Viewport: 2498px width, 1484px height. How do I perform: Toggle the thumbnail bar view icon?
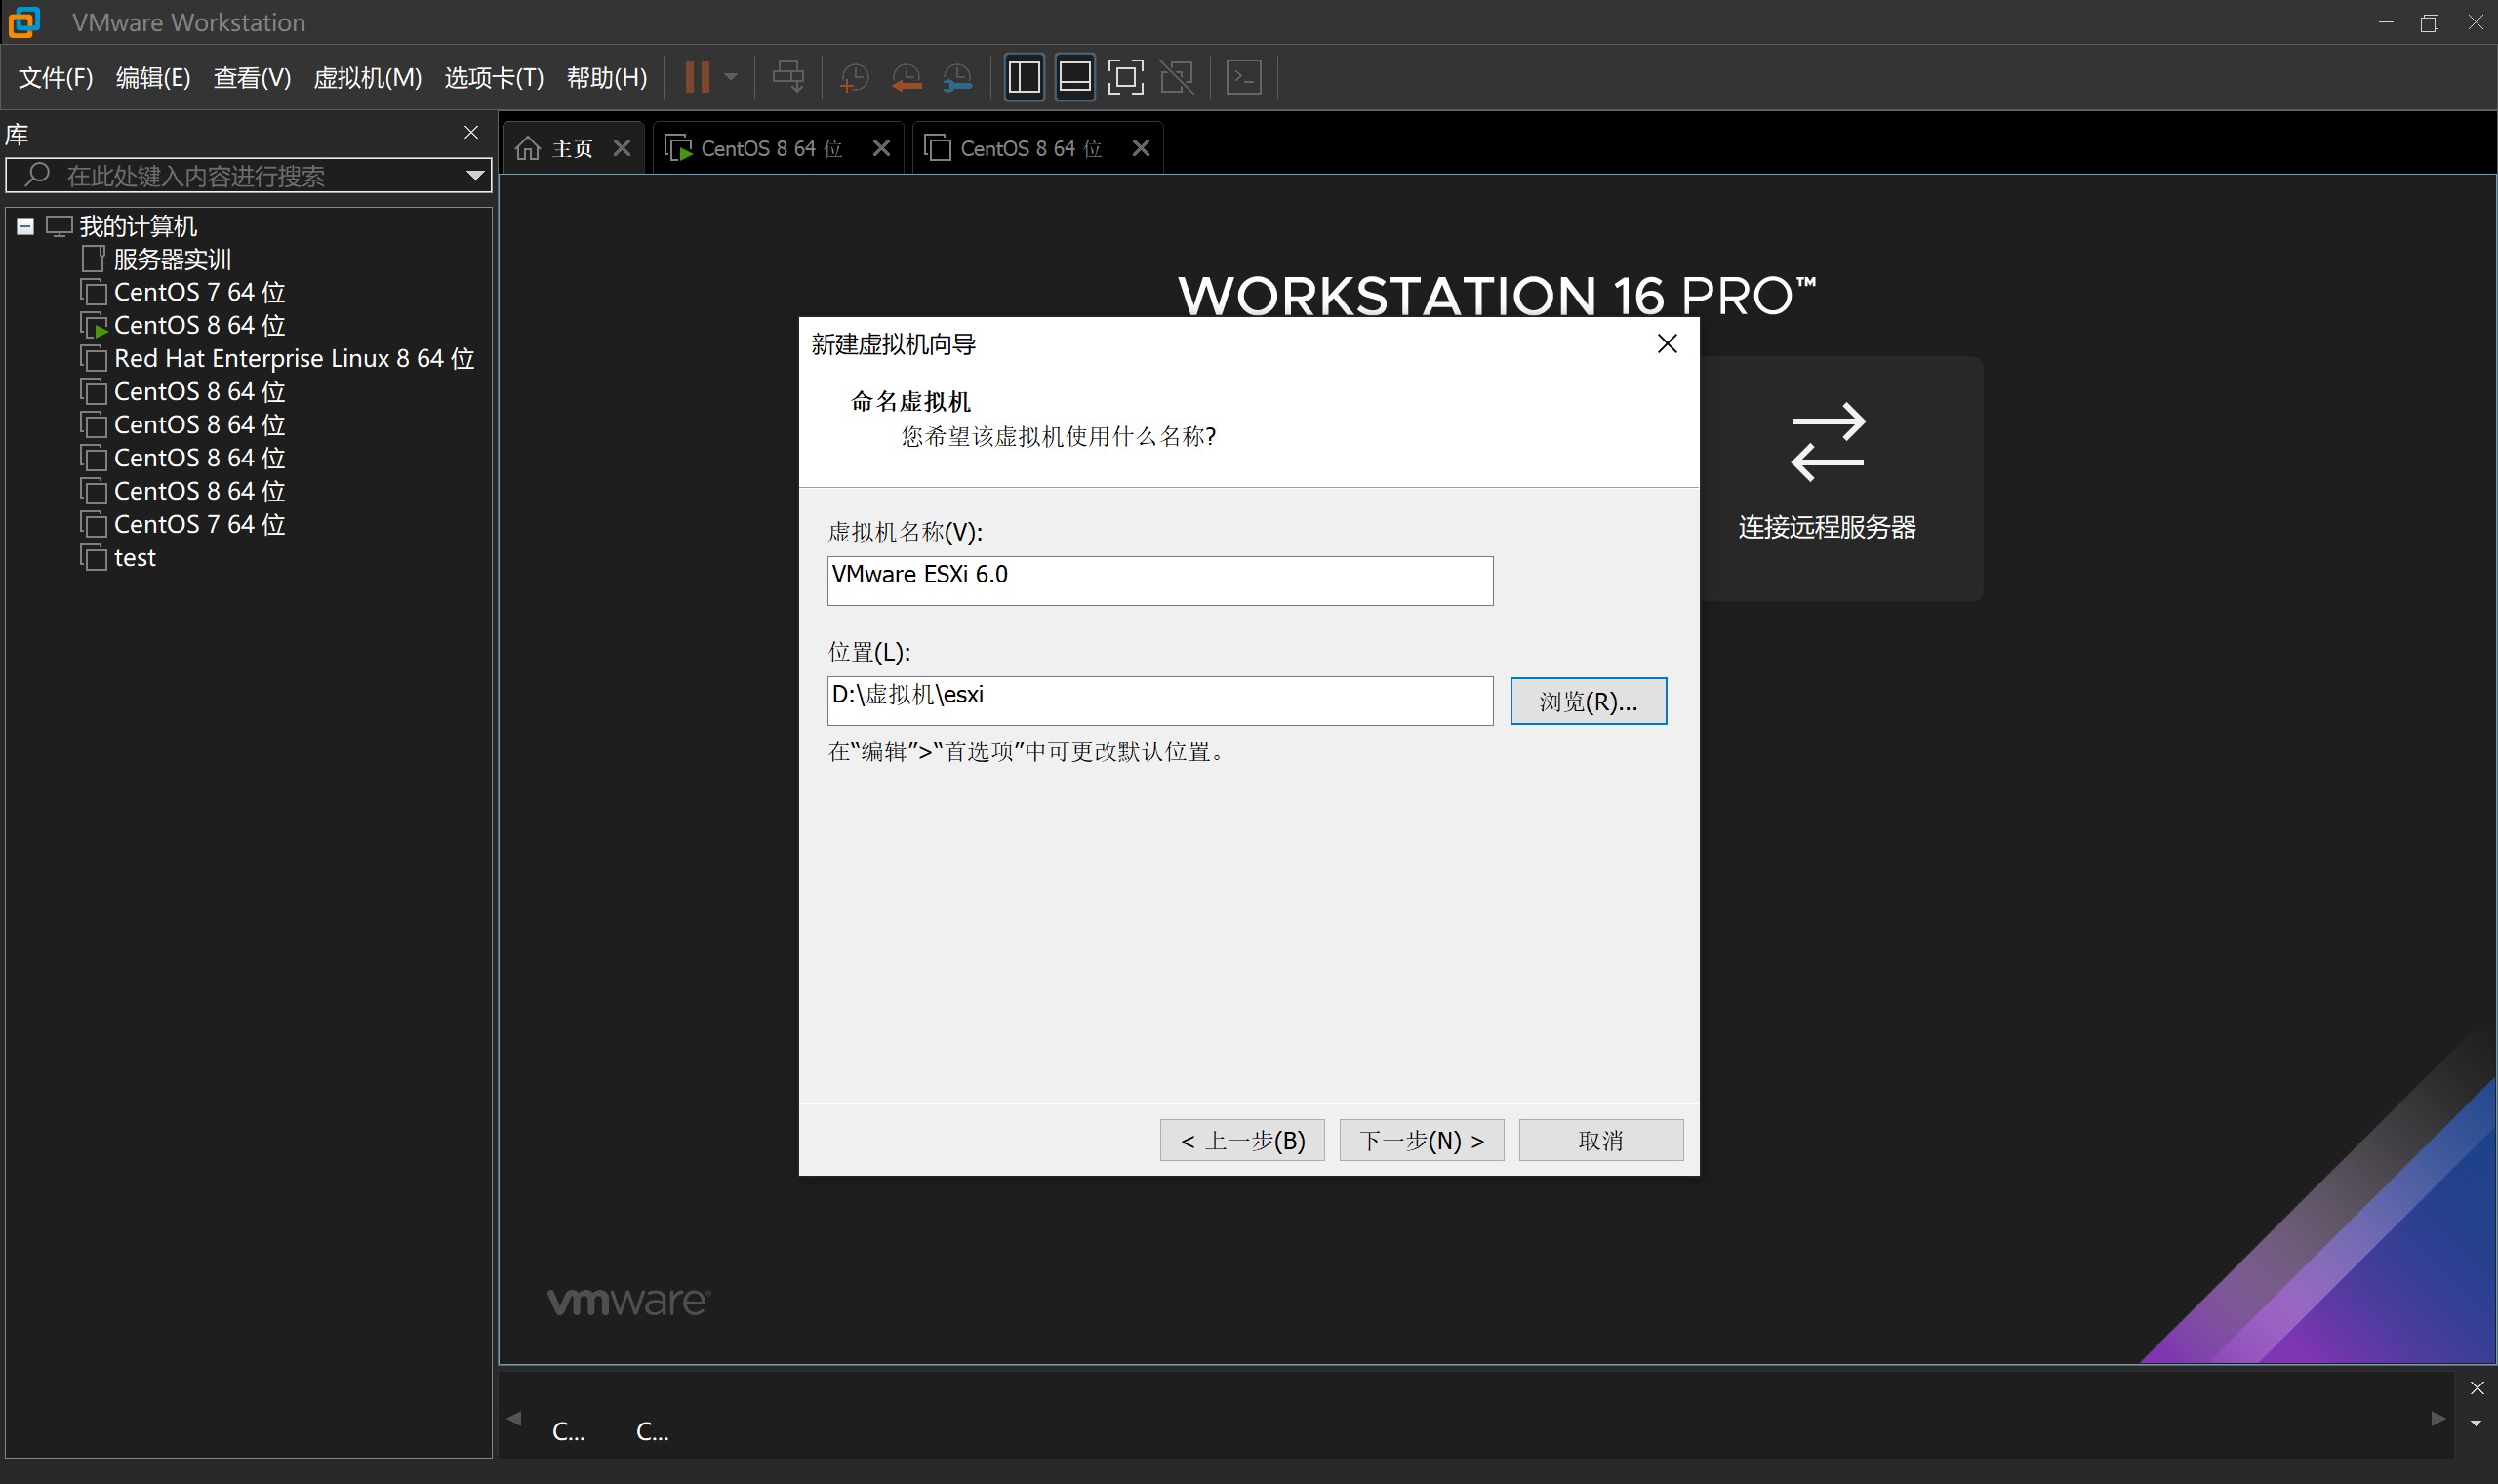coord(1075,77)
